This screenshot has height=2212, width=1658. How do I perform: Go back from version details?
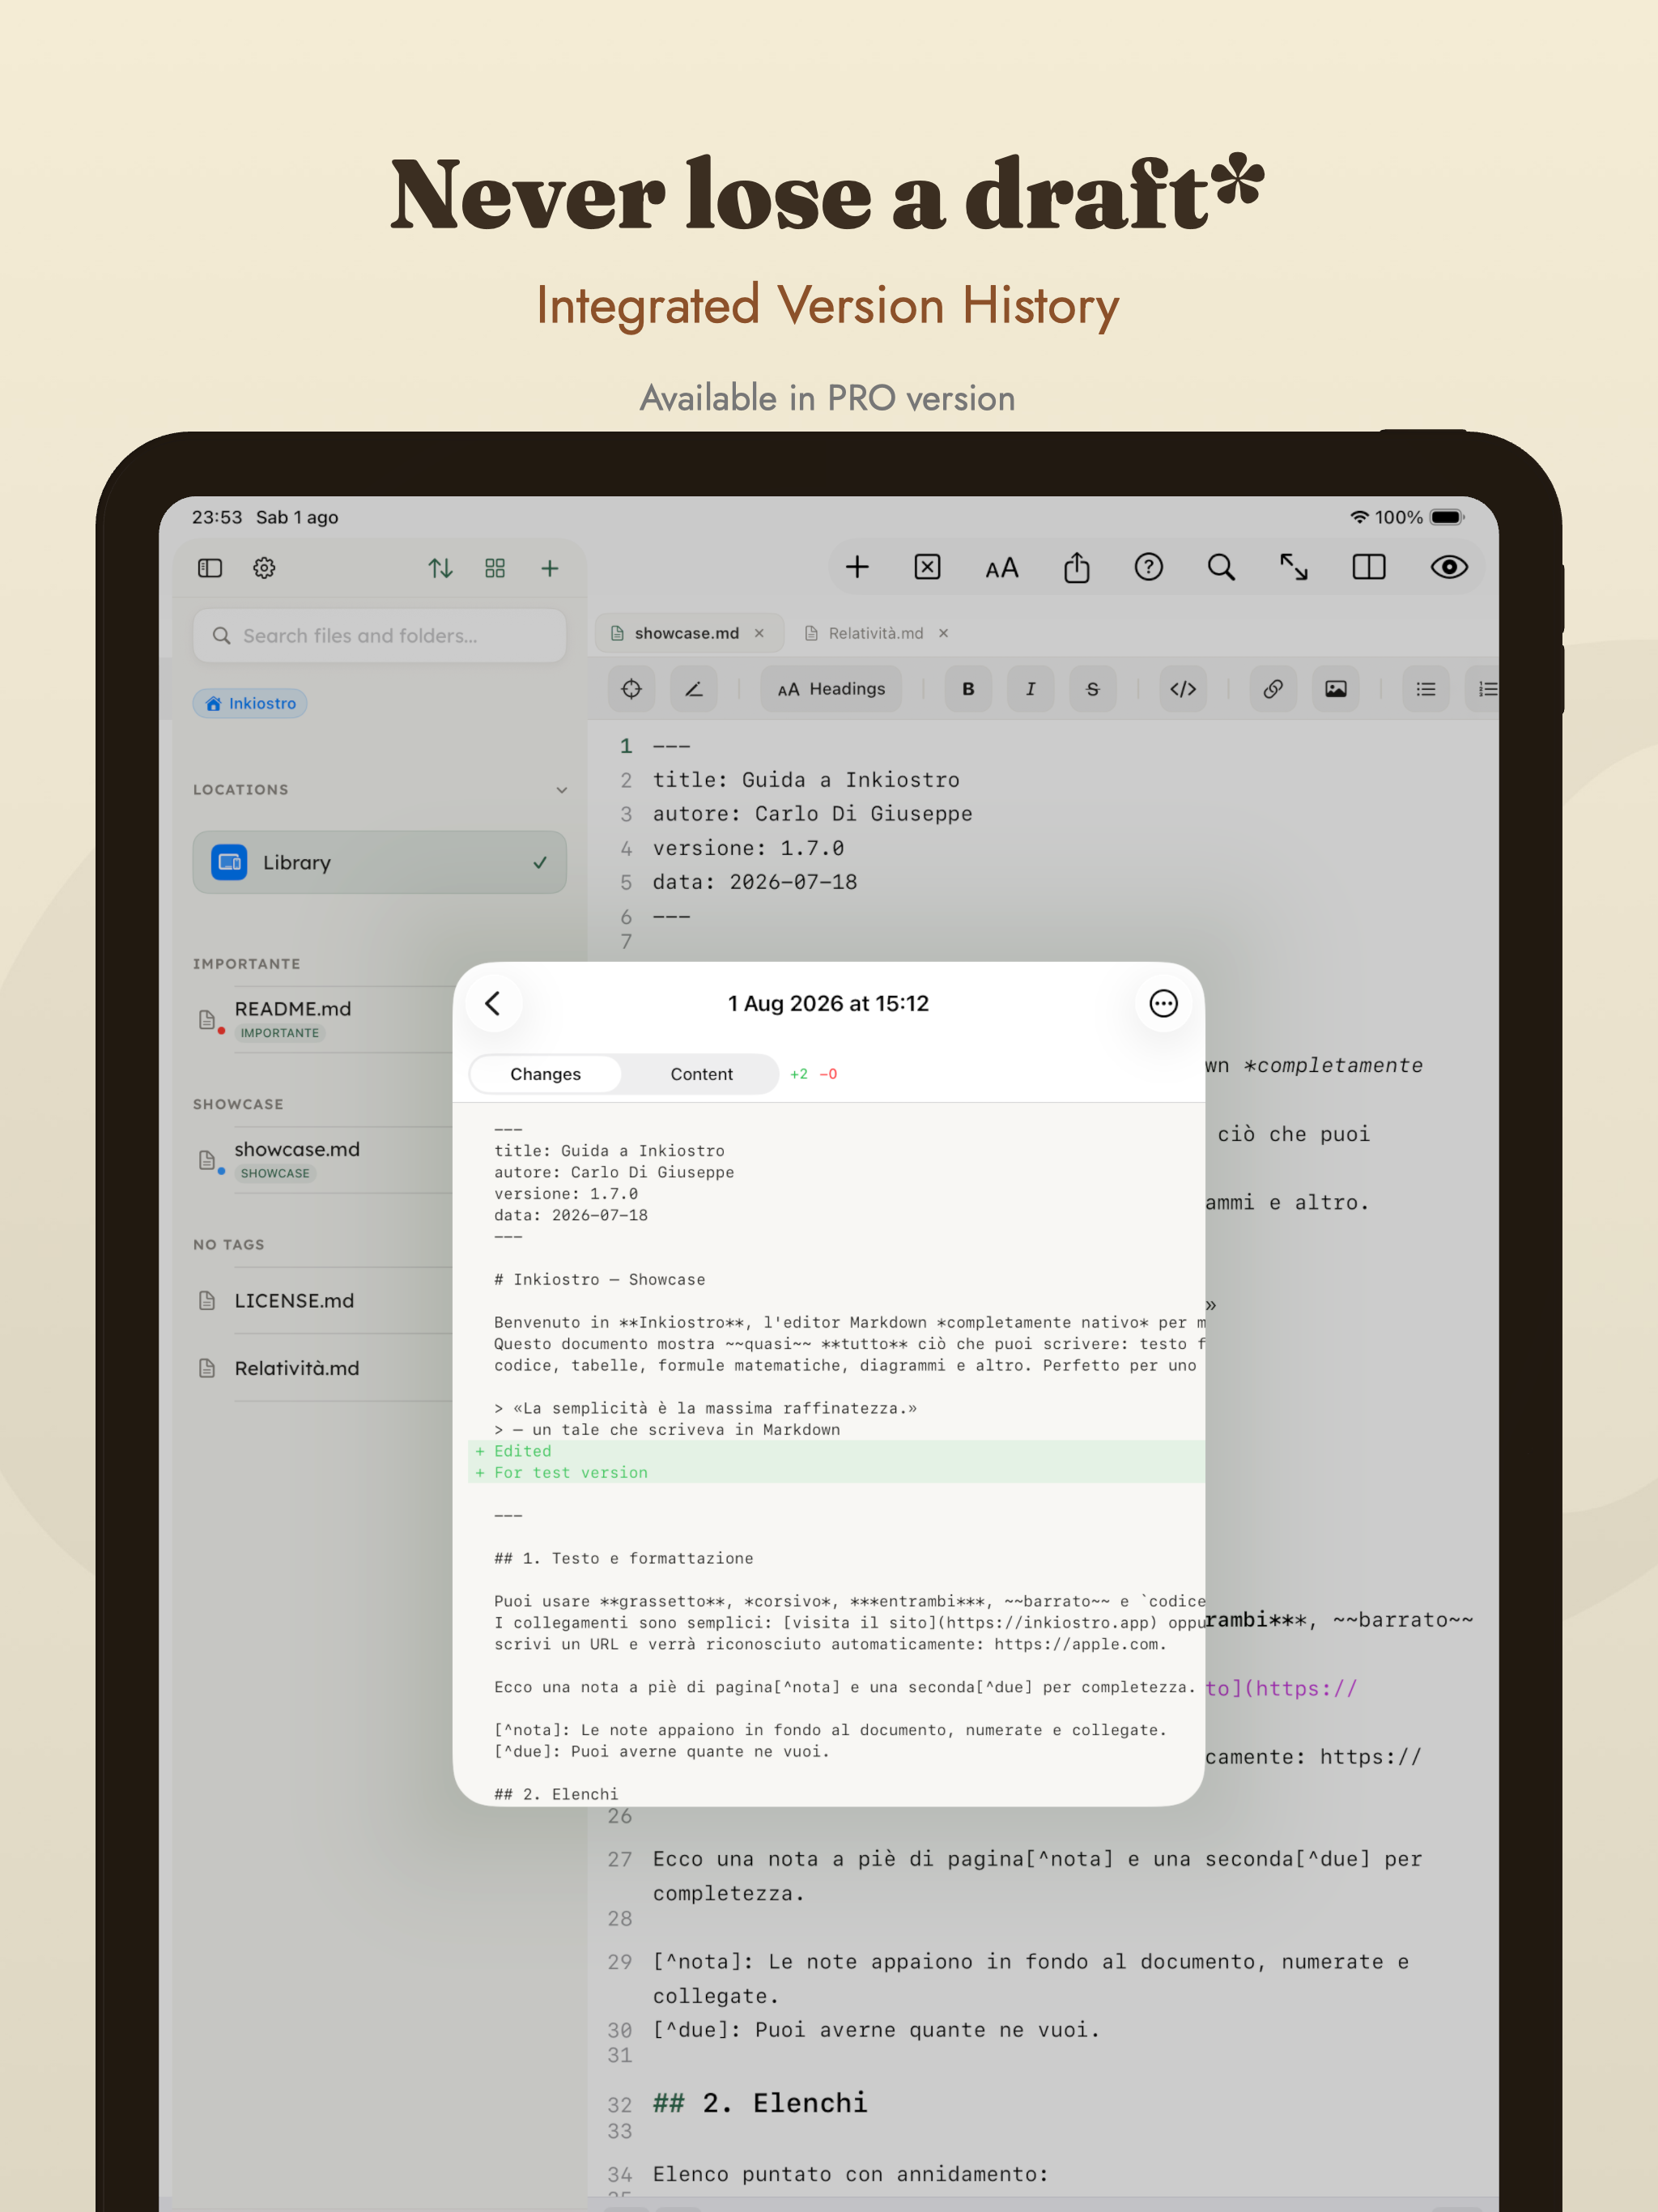tap(493, 1003)
